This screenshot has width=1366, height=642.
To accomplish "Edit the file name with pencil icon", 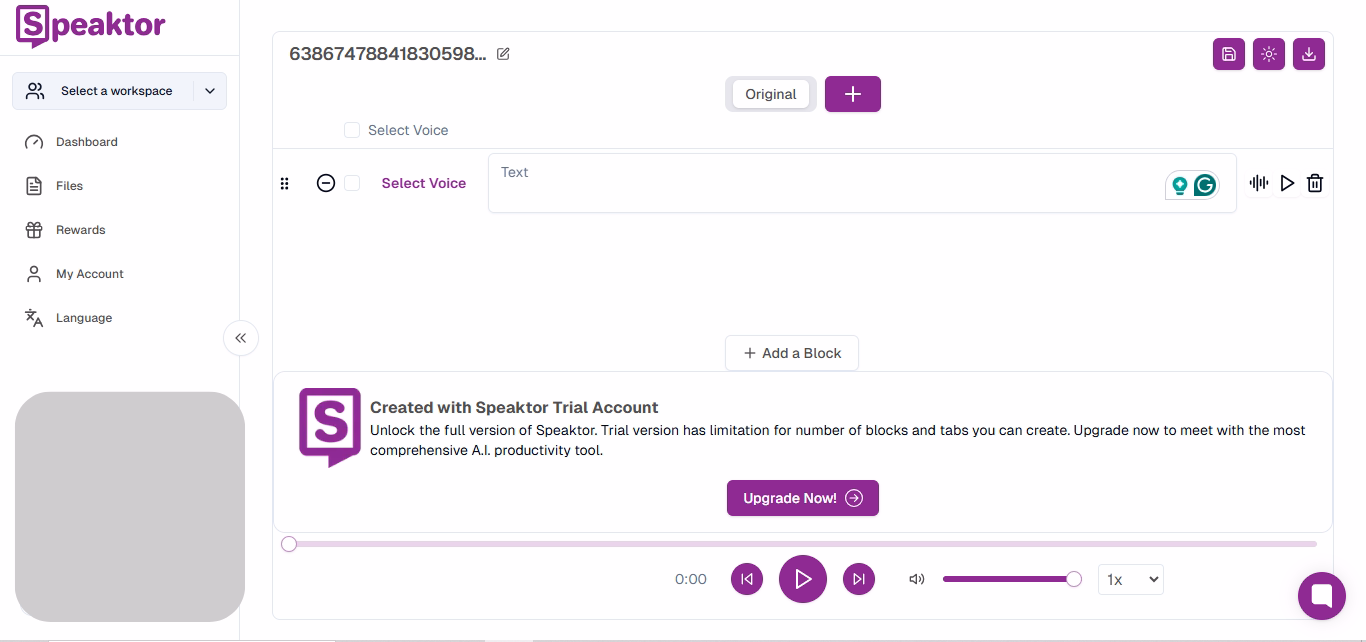I will (x=503, y=54).
